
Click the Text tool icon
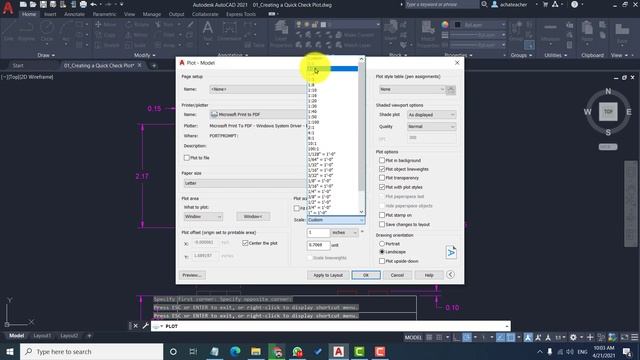(208, 29)
